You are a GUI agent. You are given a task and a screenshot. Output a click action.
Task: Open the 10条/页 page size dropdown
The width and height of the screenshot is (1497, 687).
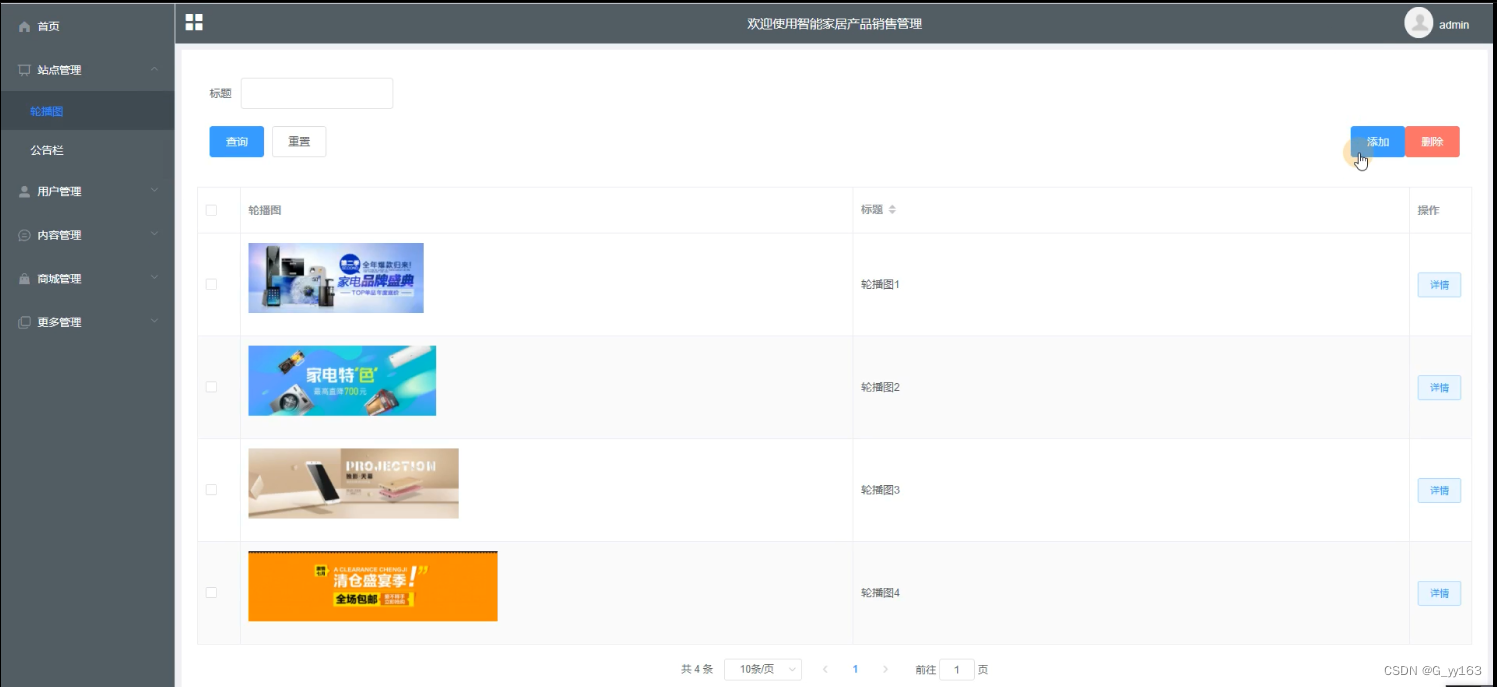pyautogui.click(x=763, y=669)
